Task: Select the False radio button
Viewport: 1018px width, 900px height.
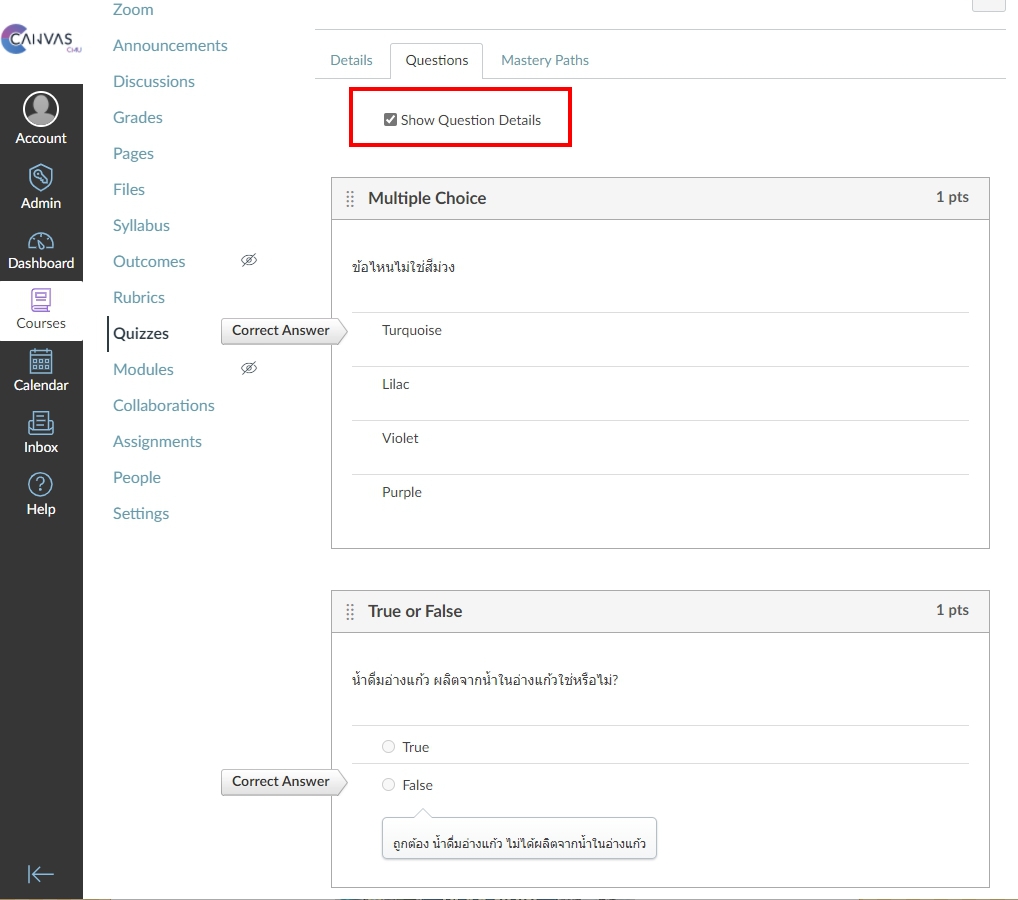Action: 389,785
